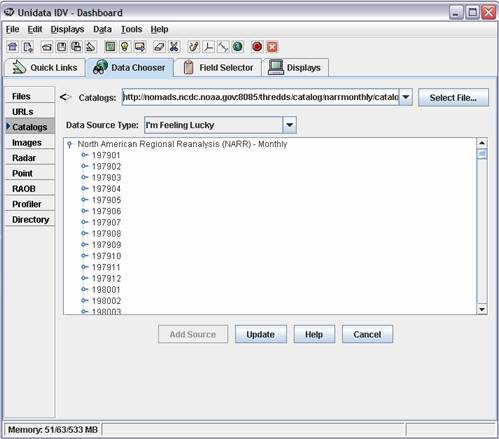Collapse the NARR Monthly root node
499x439 pixels.
point(69,144)
